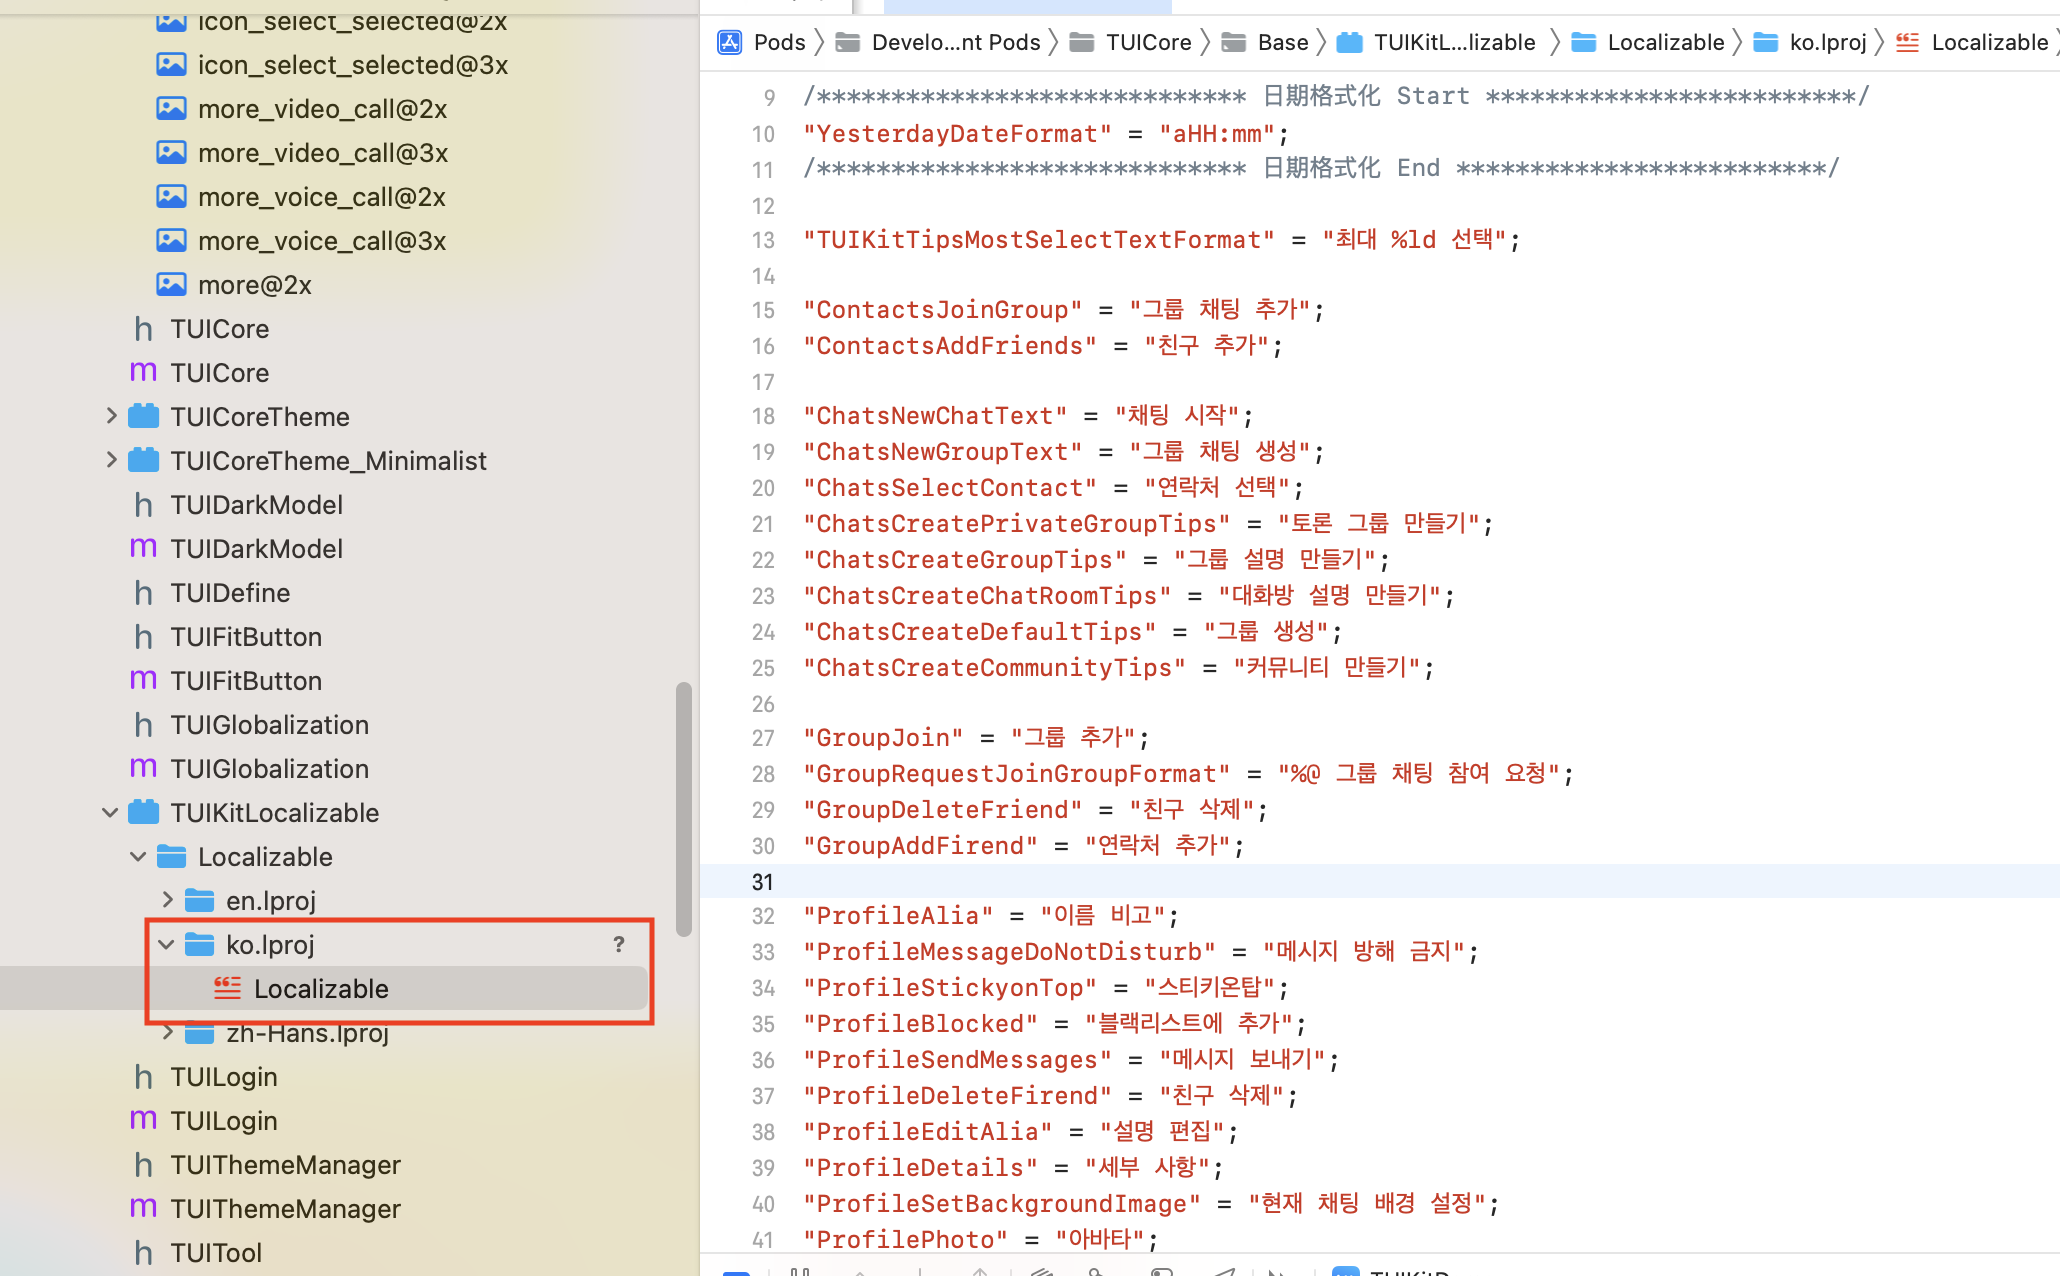
Task: Click the question mark status badge on ko.lproj
Action: pyautogui.click(x=619, y=944)
